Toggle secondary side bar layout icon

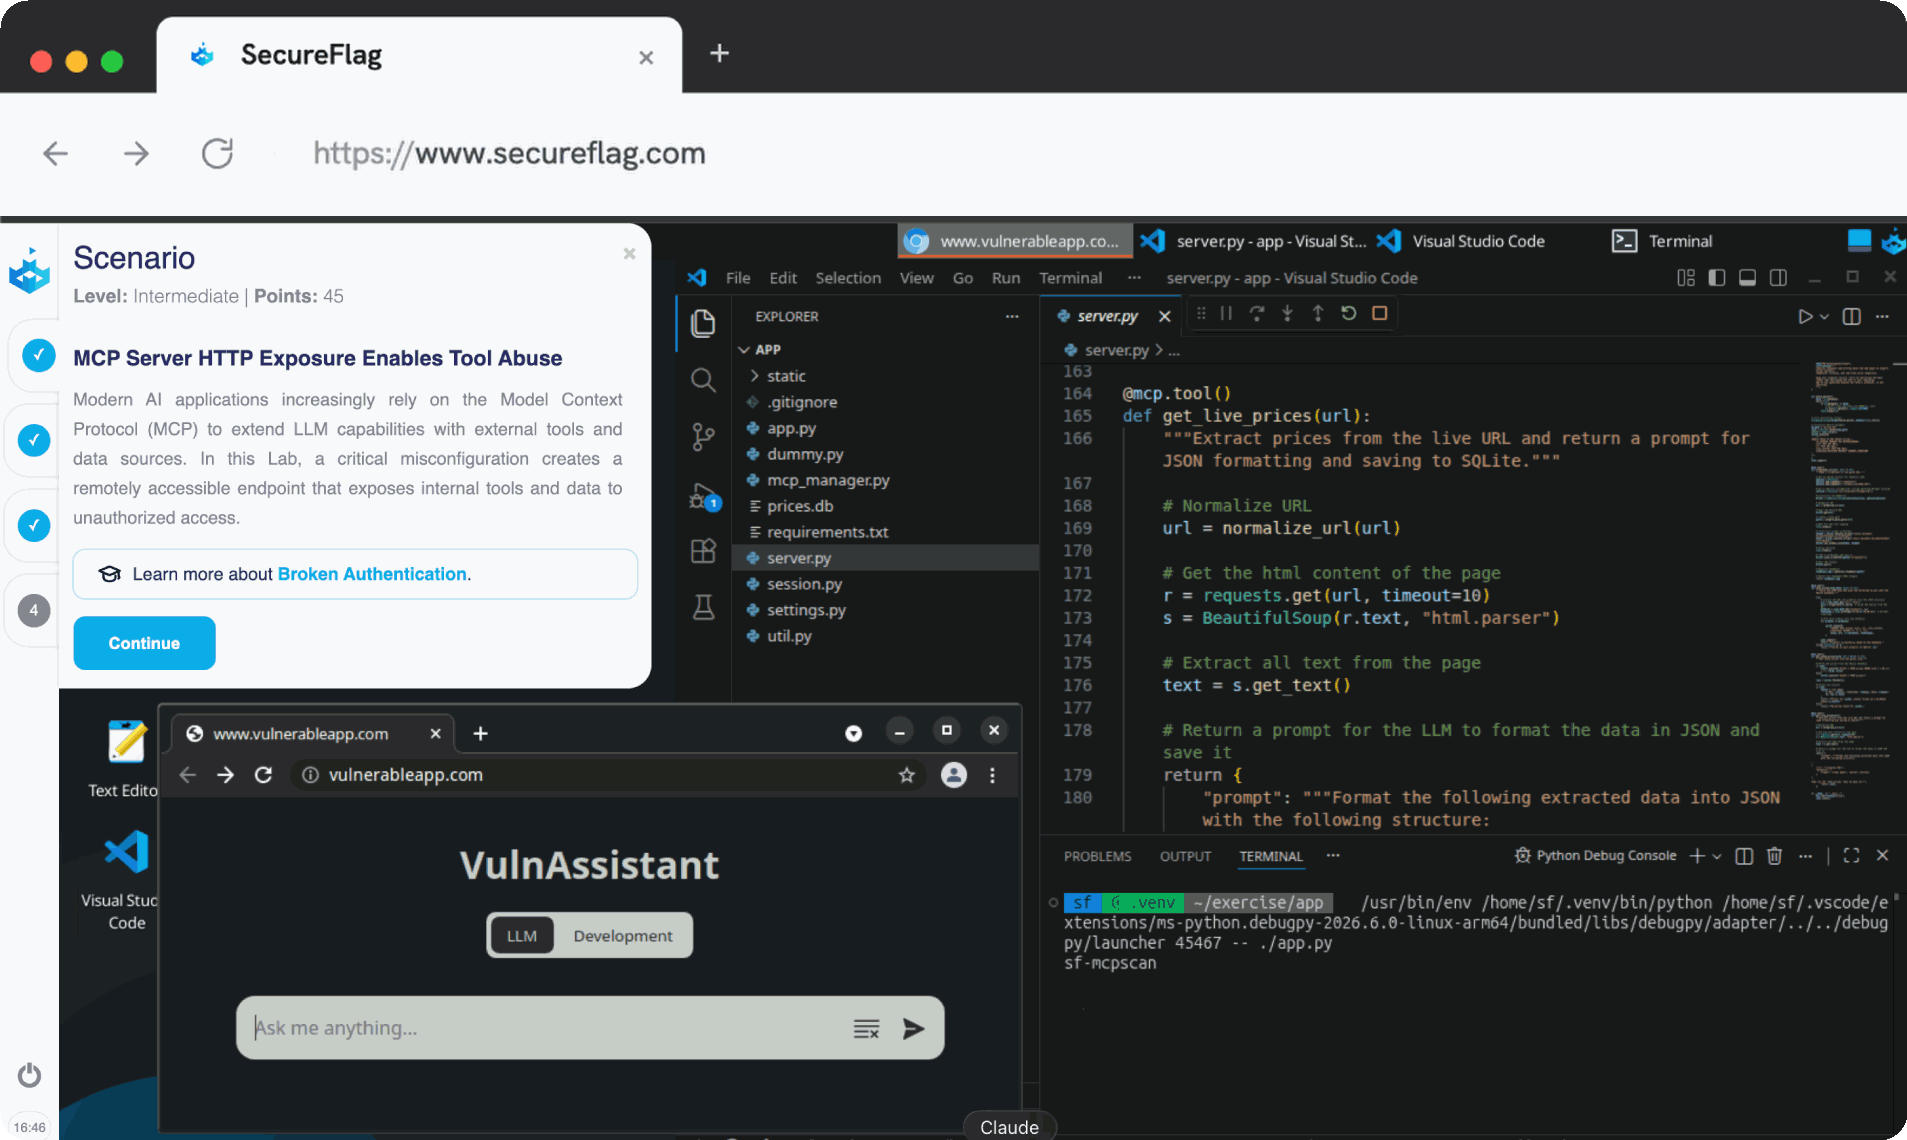click(1778, 278)
